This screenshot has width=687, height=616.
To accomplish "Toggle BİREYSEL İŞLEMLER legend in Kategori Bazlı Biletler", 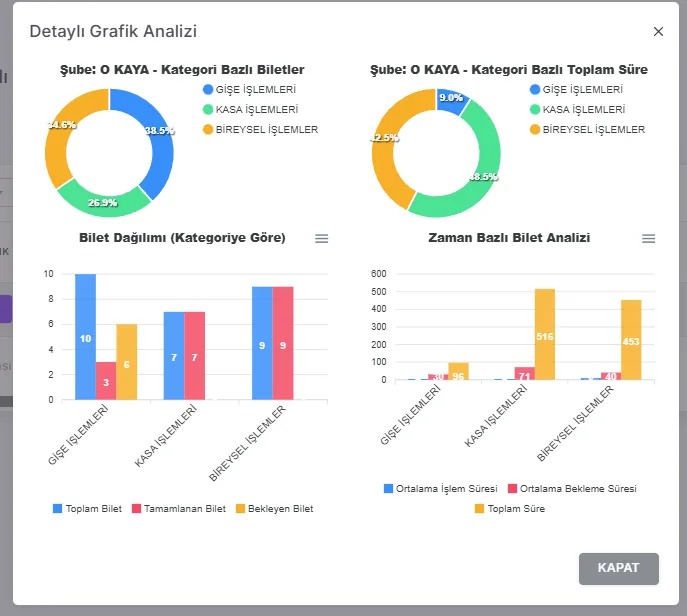I will [x=261, y=130].
